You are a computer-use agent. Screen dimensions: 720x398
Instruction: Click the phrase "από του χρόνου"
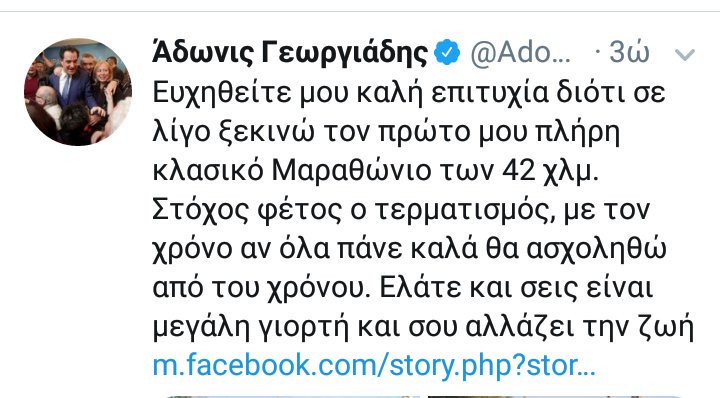261,289
